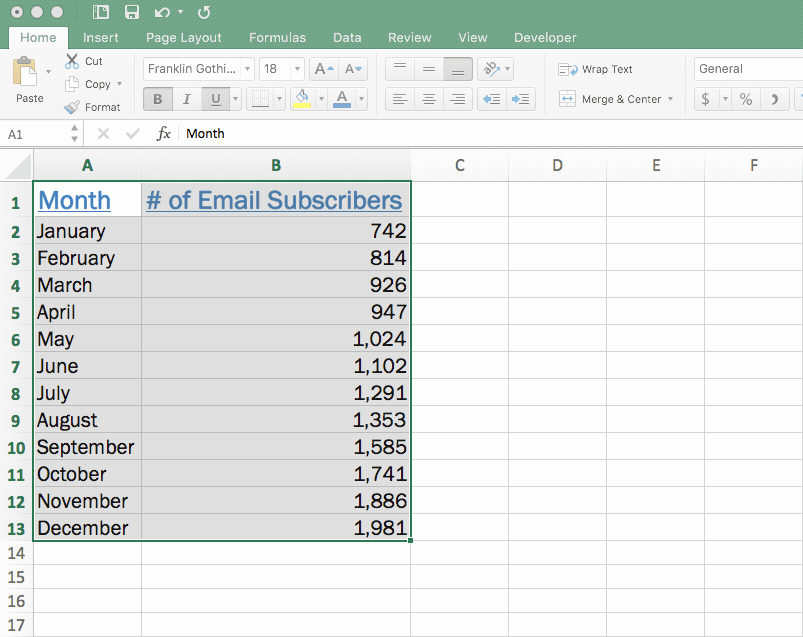Redo the last action

click(204, 12)
